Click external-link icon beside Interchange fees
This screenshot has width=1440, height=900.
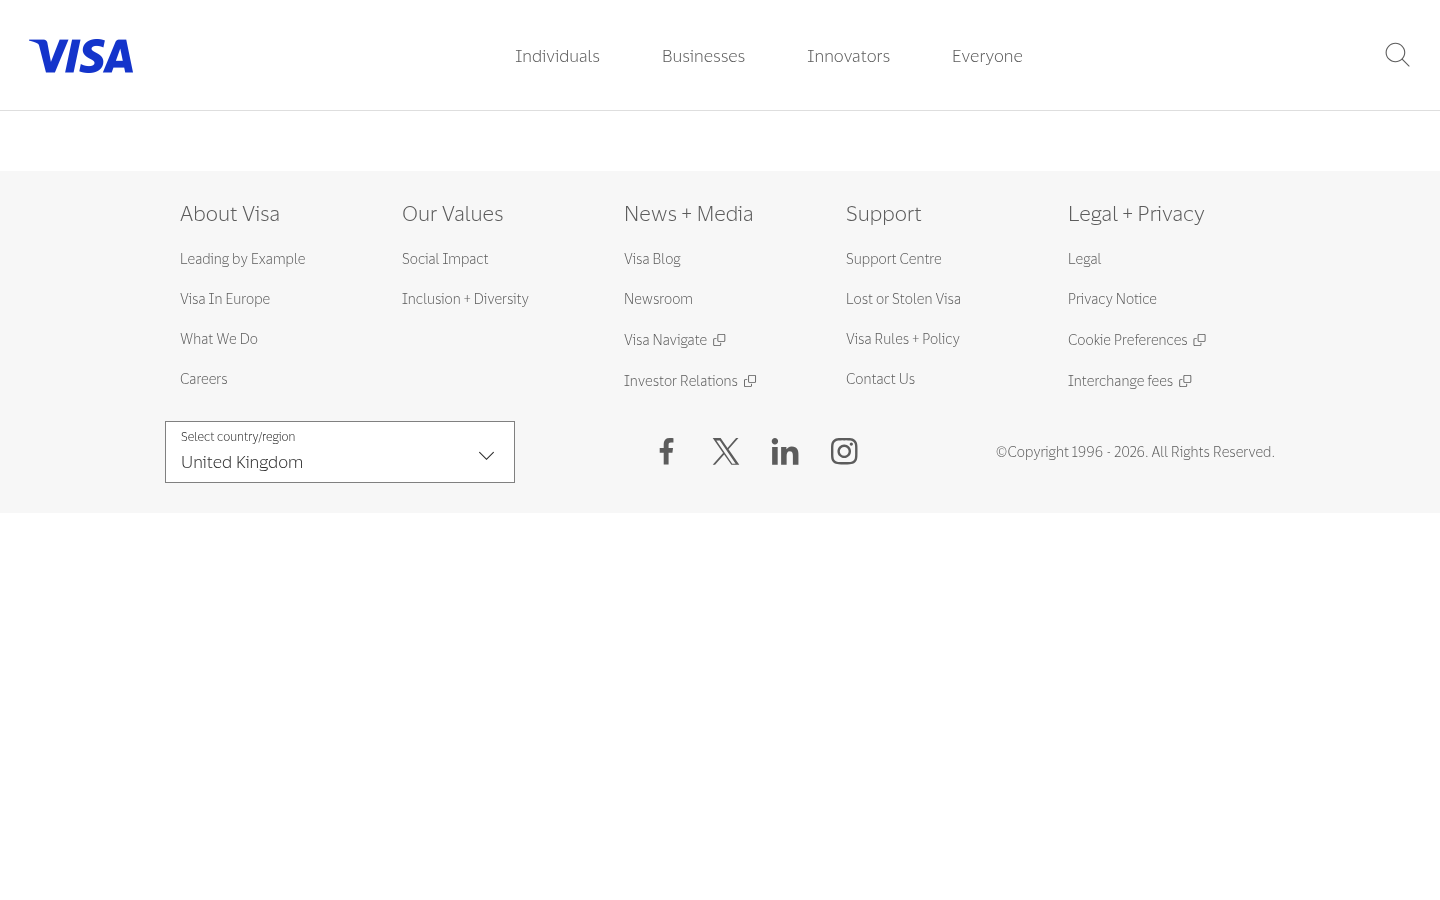pos(1185,381)
